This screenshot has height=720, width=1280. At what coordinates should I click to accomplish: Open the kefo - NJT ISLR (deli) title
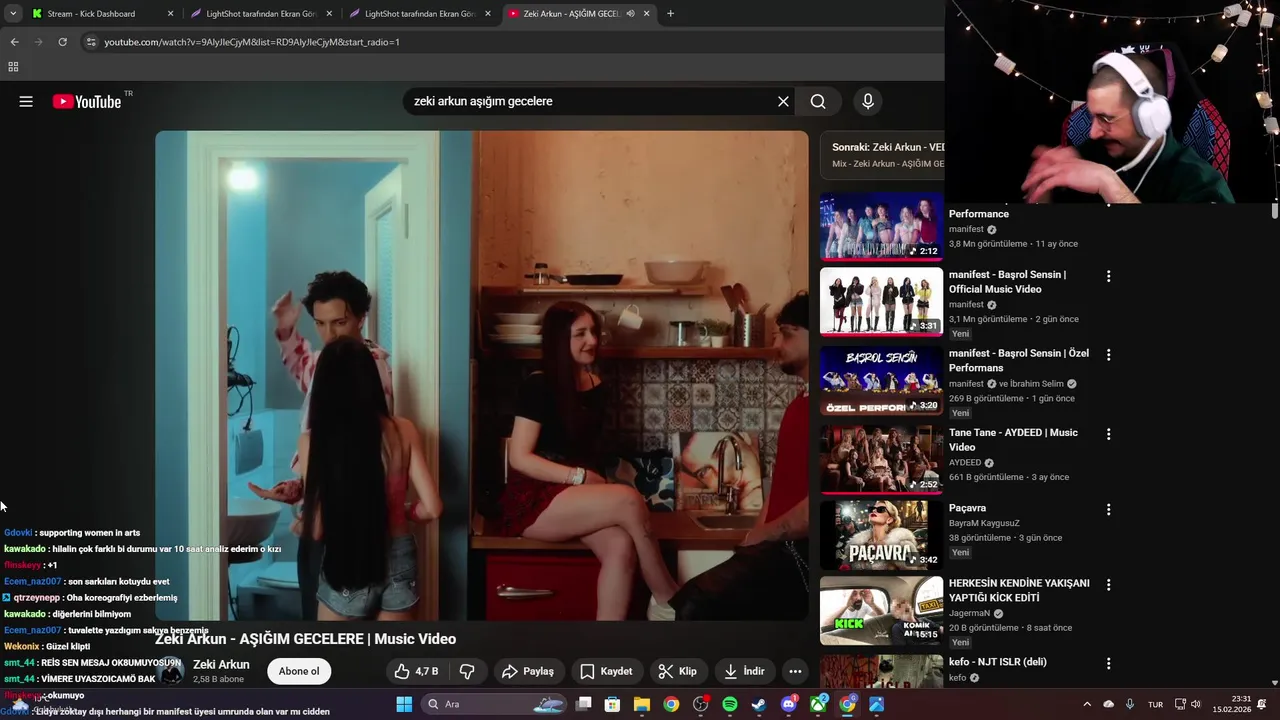[998, 662]
